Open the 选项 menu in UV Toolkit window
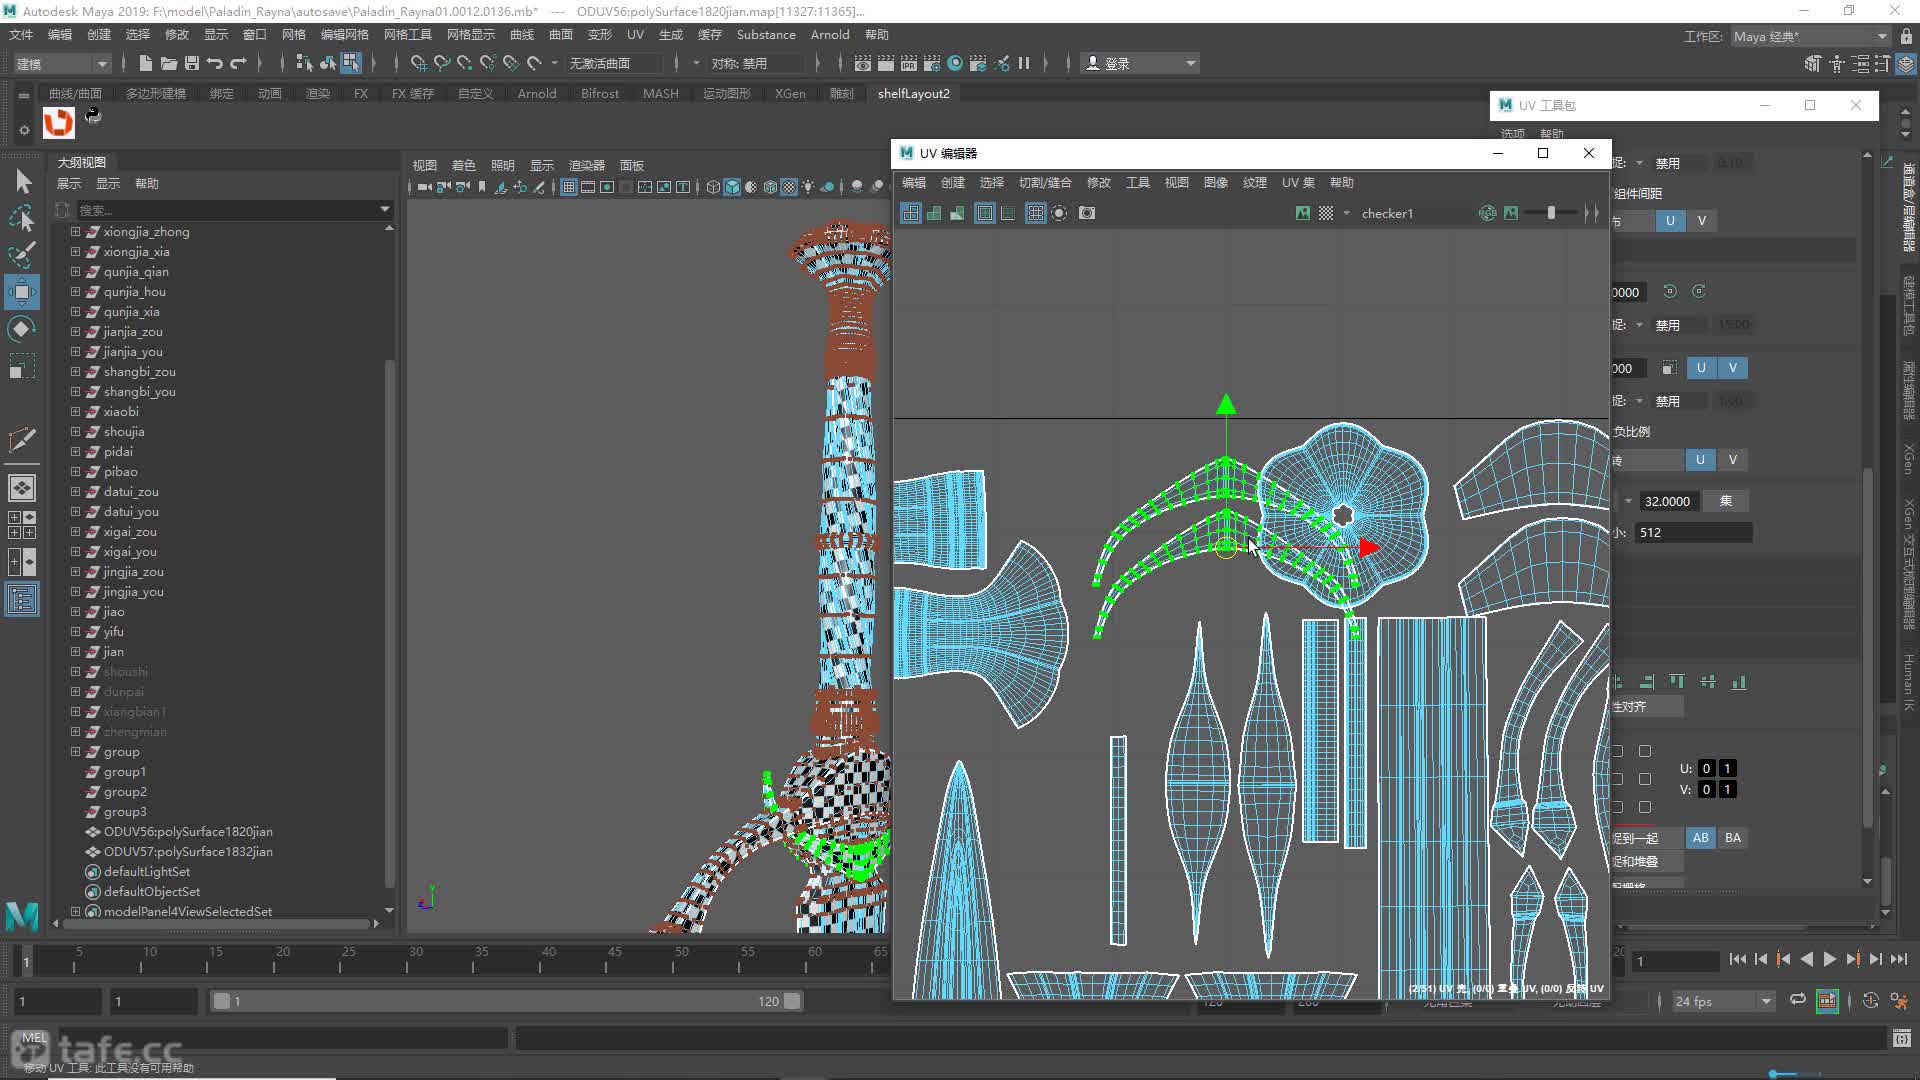Image resolution: width=1920 pixels, height=1080 pixels. pyautogui.click(x=1512, y=133)
